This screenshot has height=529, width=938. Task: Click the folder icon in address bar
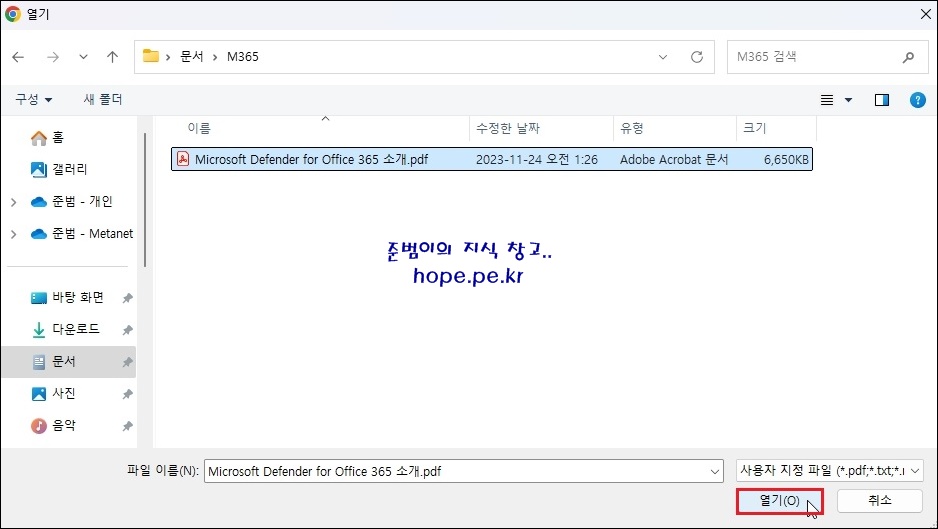tap(151, 56)
